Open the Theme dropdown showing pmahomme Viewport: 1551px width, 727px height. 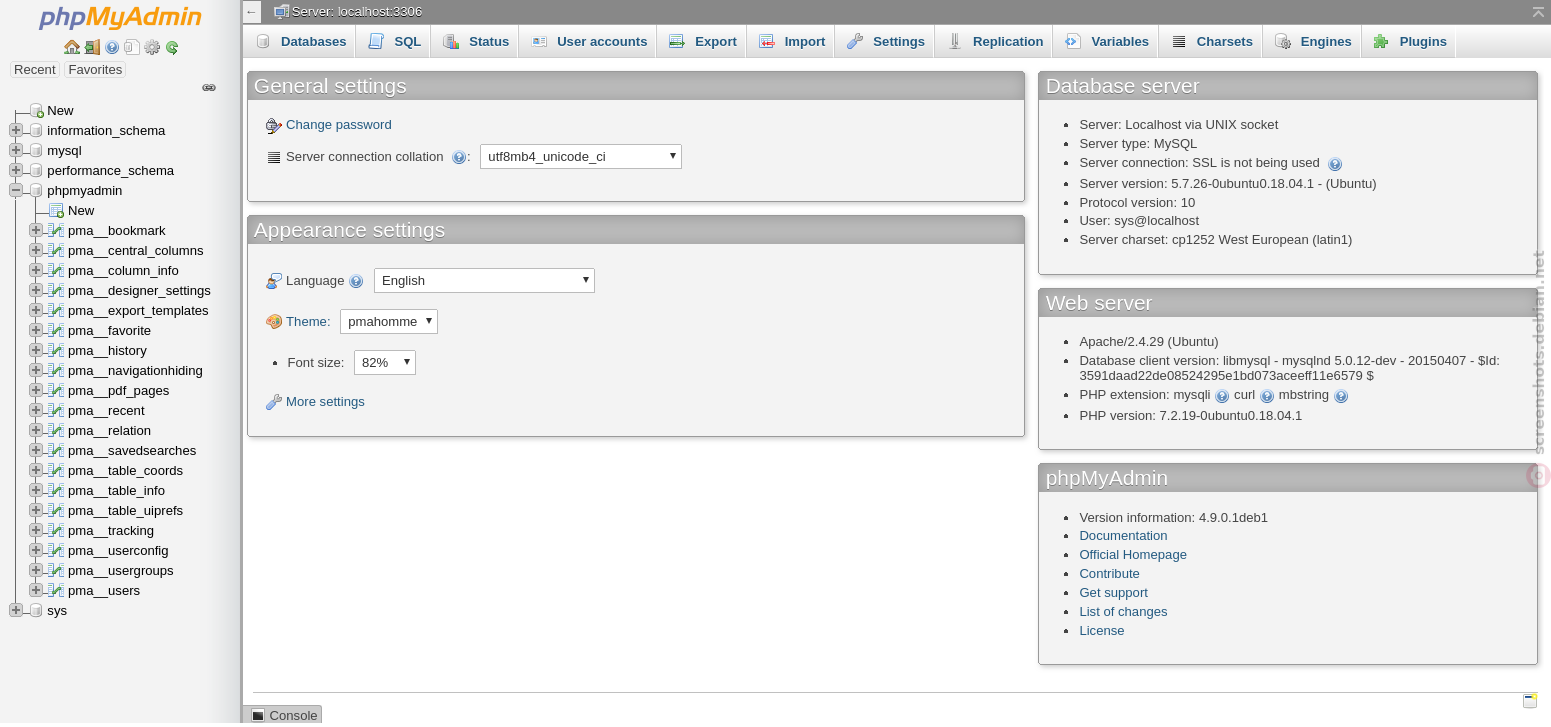point(389,321)
